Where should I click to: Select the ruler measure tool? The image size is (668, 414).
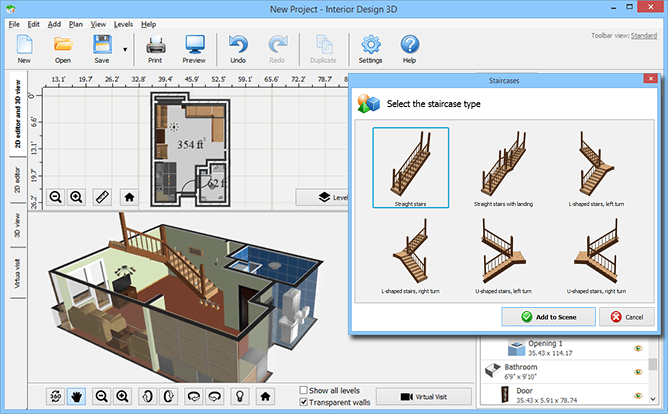[102, 197]
